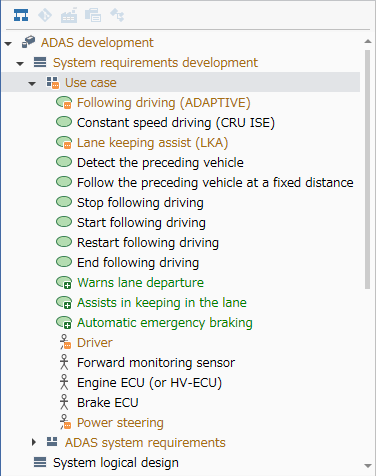Select ADAS system requirements label
This screenshot has width=376, height=476.
[145, 443]
